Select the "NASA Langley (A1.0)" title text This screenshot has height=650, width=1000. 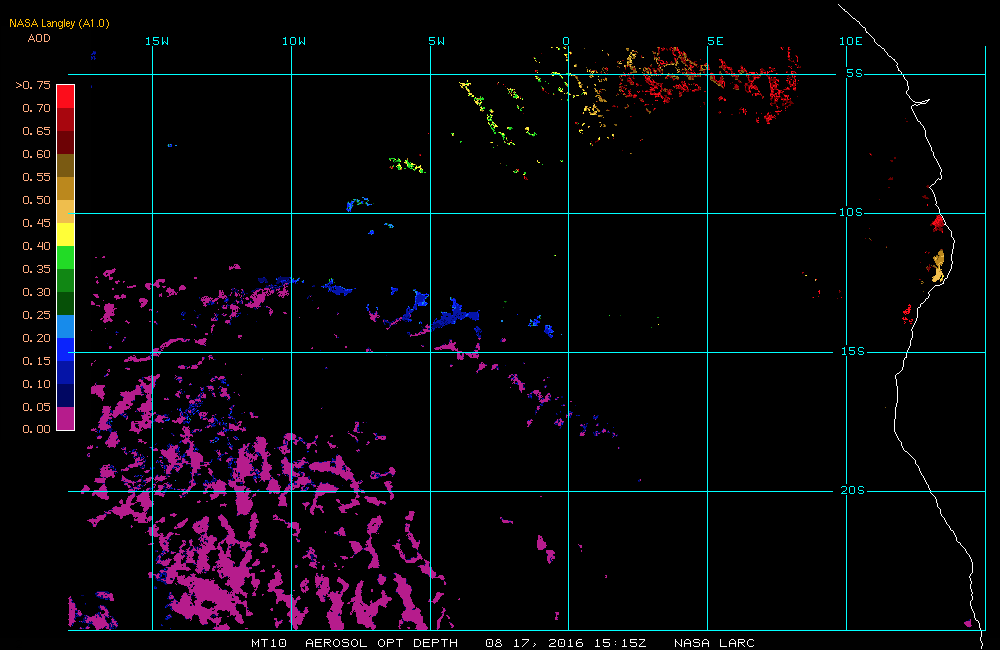[x=59, y=23]
